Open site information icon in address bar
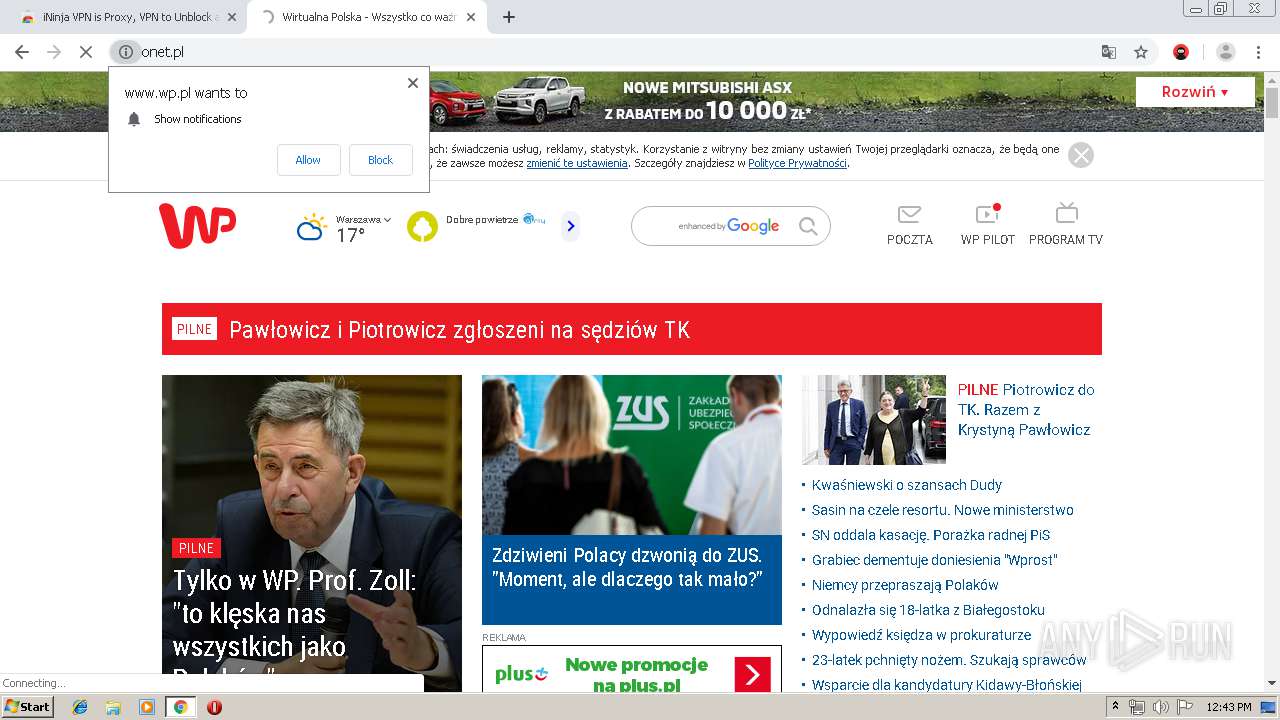Viewport: 1280px width, 720px height. click(x=126, y=52)
